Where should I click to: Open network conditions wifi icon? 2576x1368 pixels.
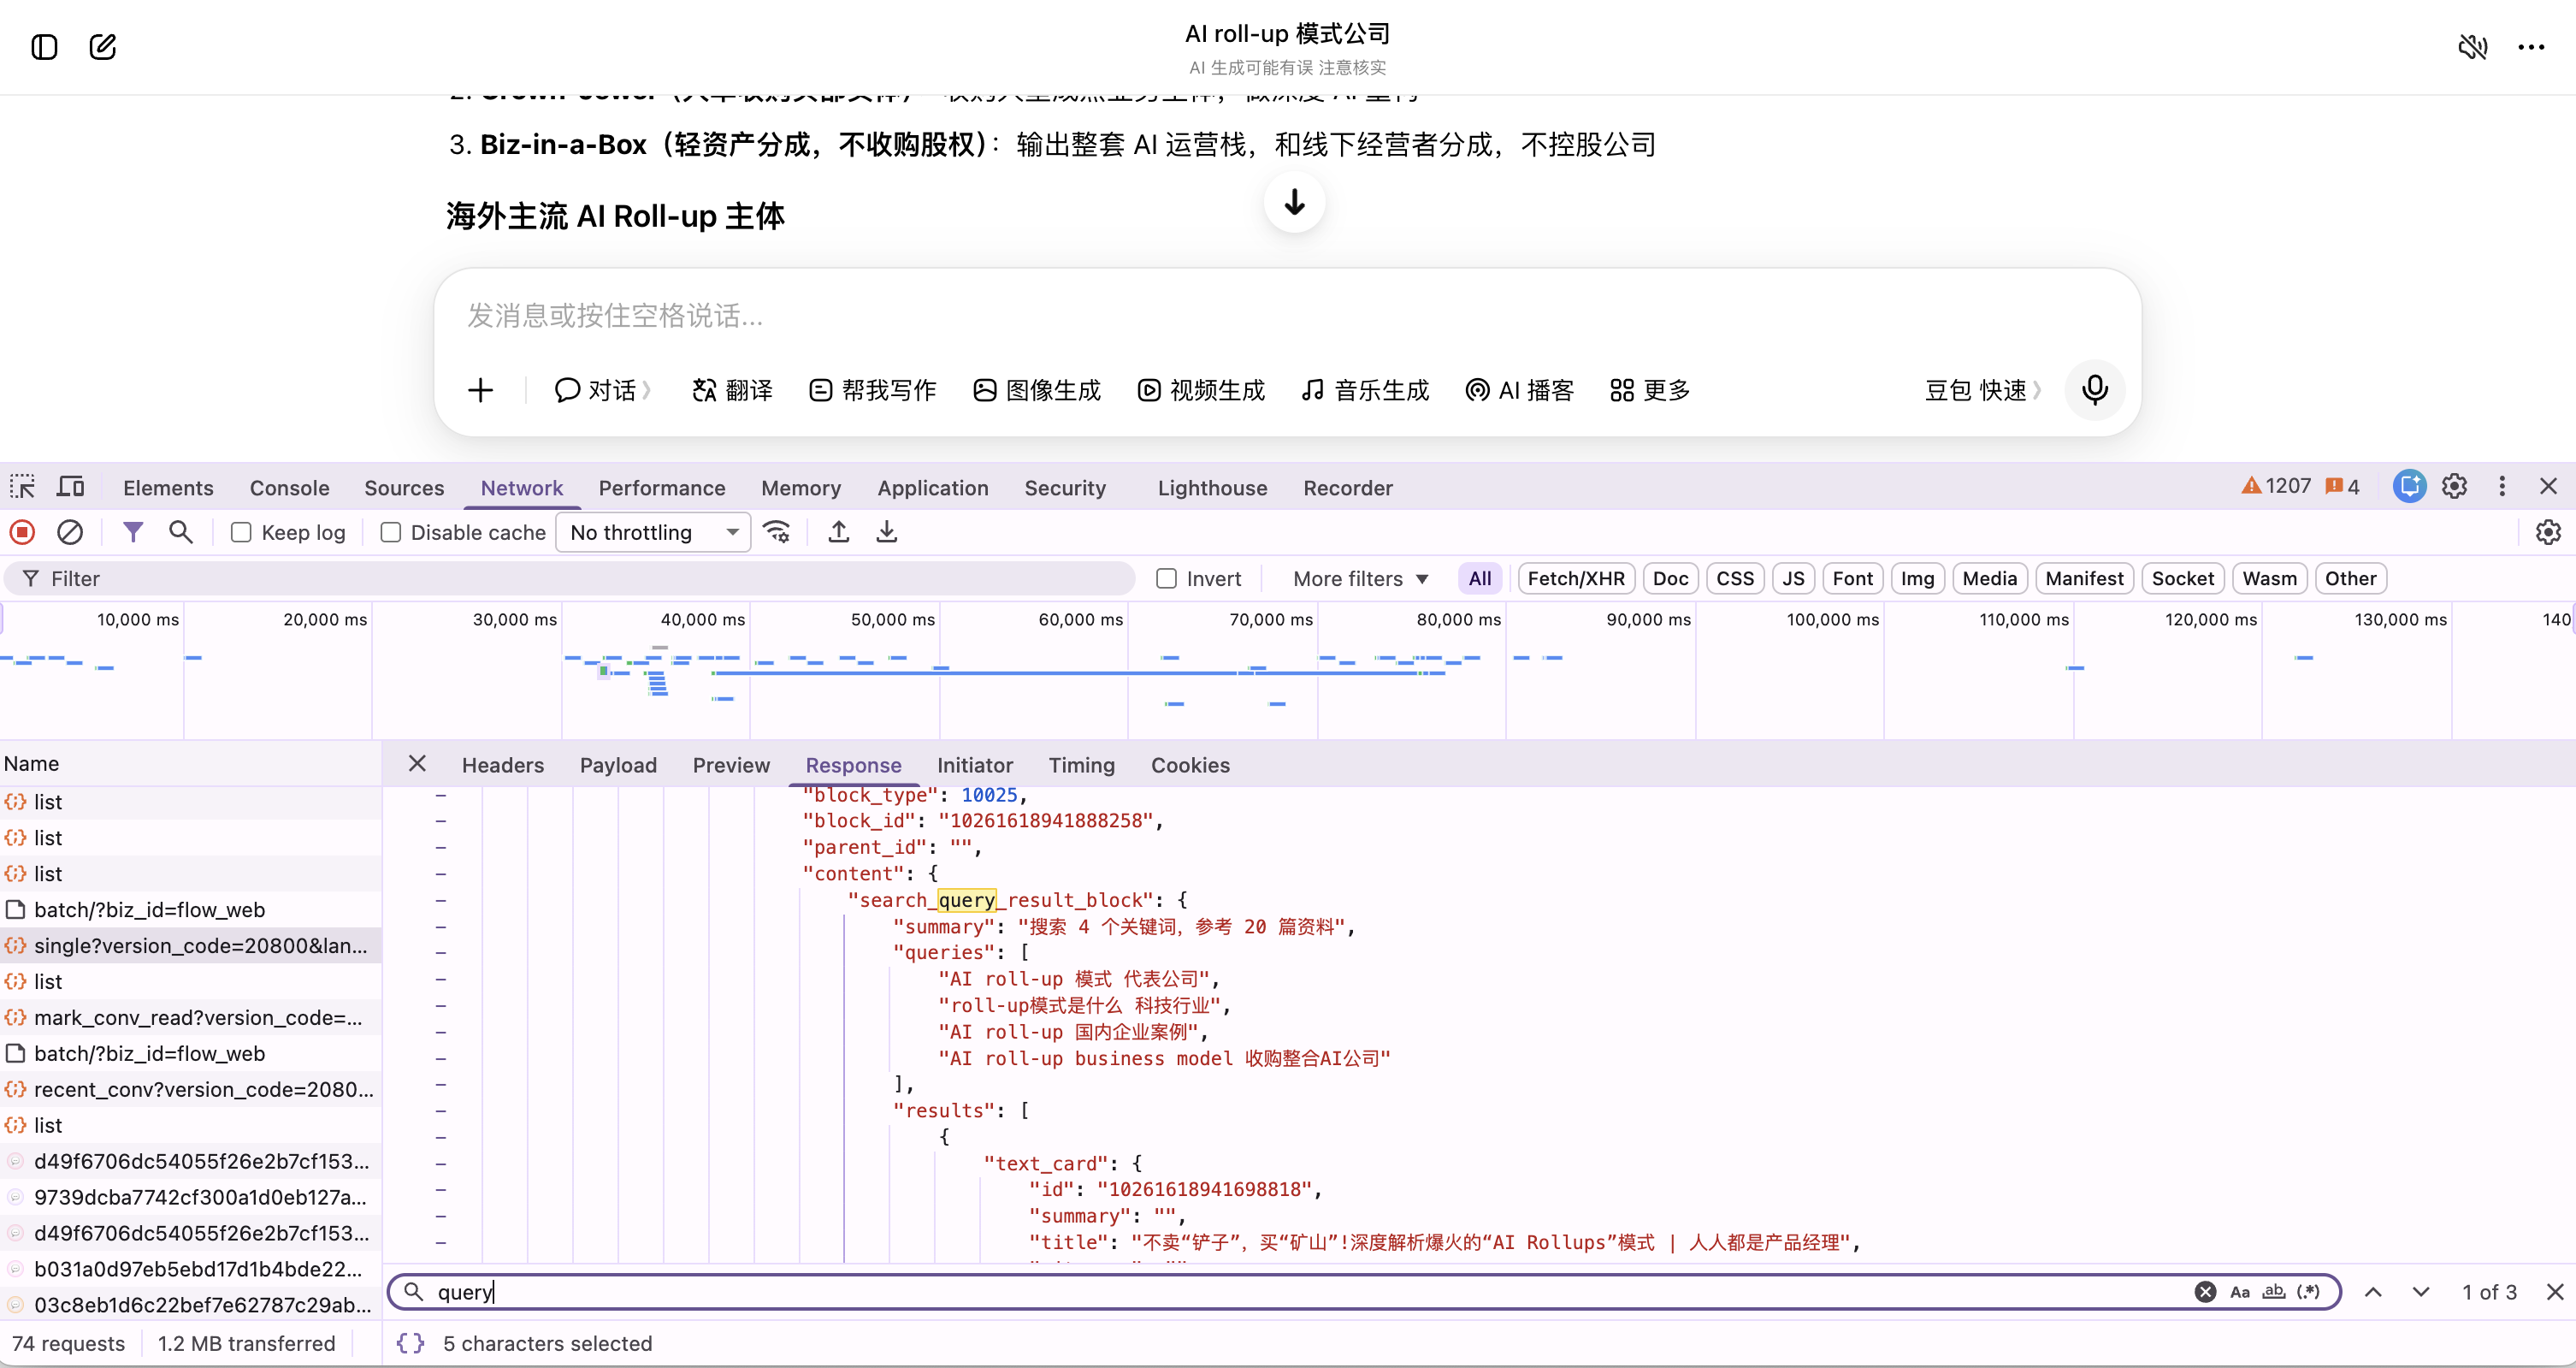click(x=777, y=532)
